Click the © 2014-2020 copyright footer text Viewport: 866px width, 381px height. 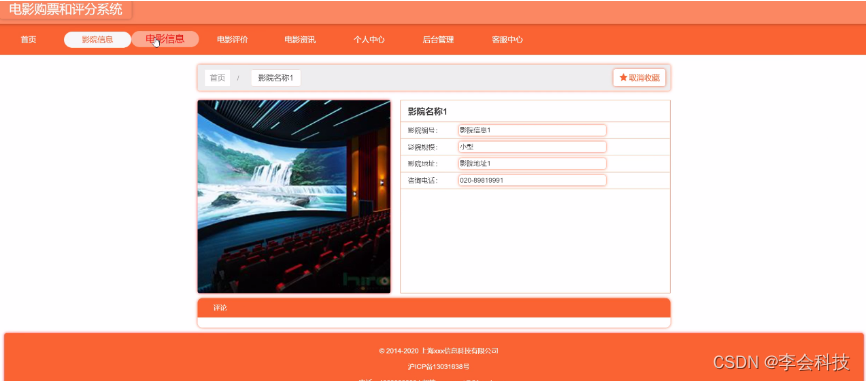(439, 351)
